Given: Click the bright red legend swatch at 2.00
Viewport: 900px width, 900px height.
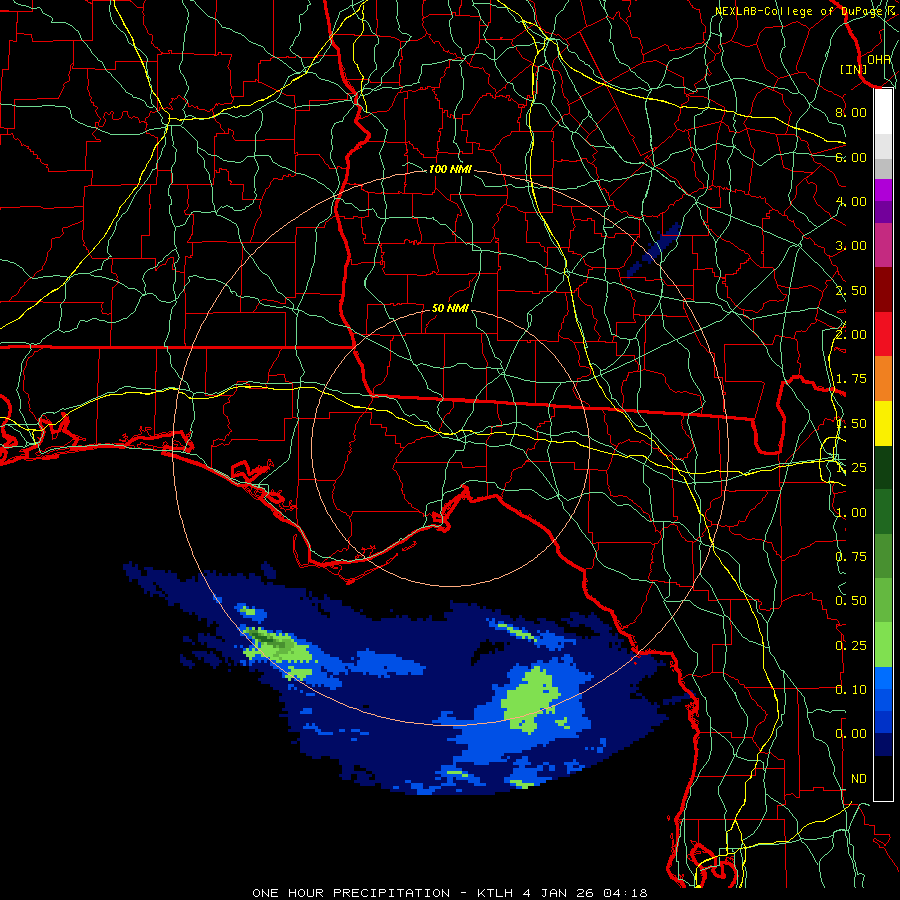Looking at the screenshot, I should (x=883, y=334).
